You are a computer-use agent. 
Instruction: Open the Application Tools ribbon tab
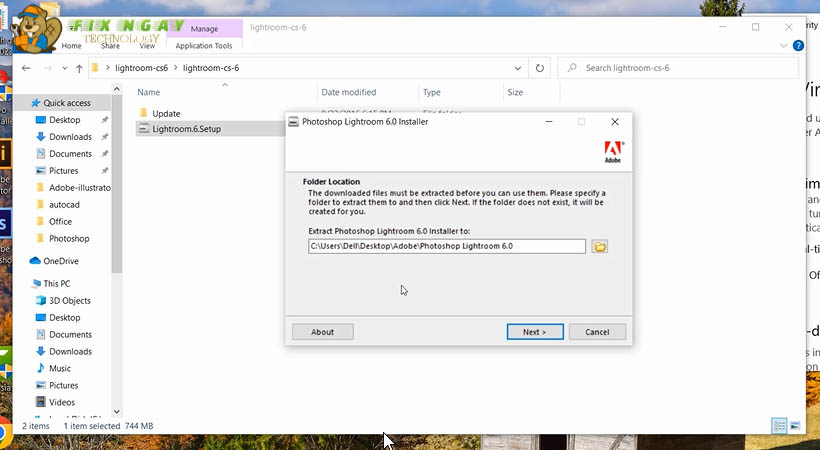tap(203, 46)
